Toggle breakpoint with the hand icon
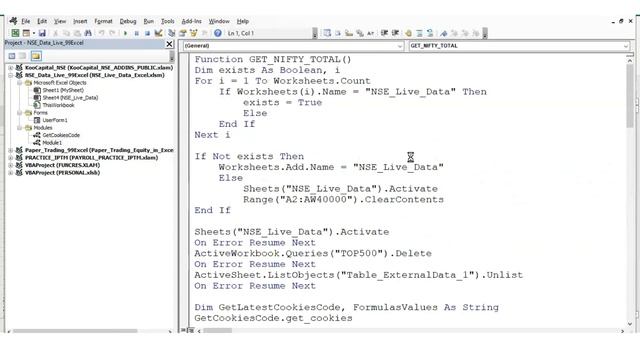 pyautogui.click(x=408, y=33)
